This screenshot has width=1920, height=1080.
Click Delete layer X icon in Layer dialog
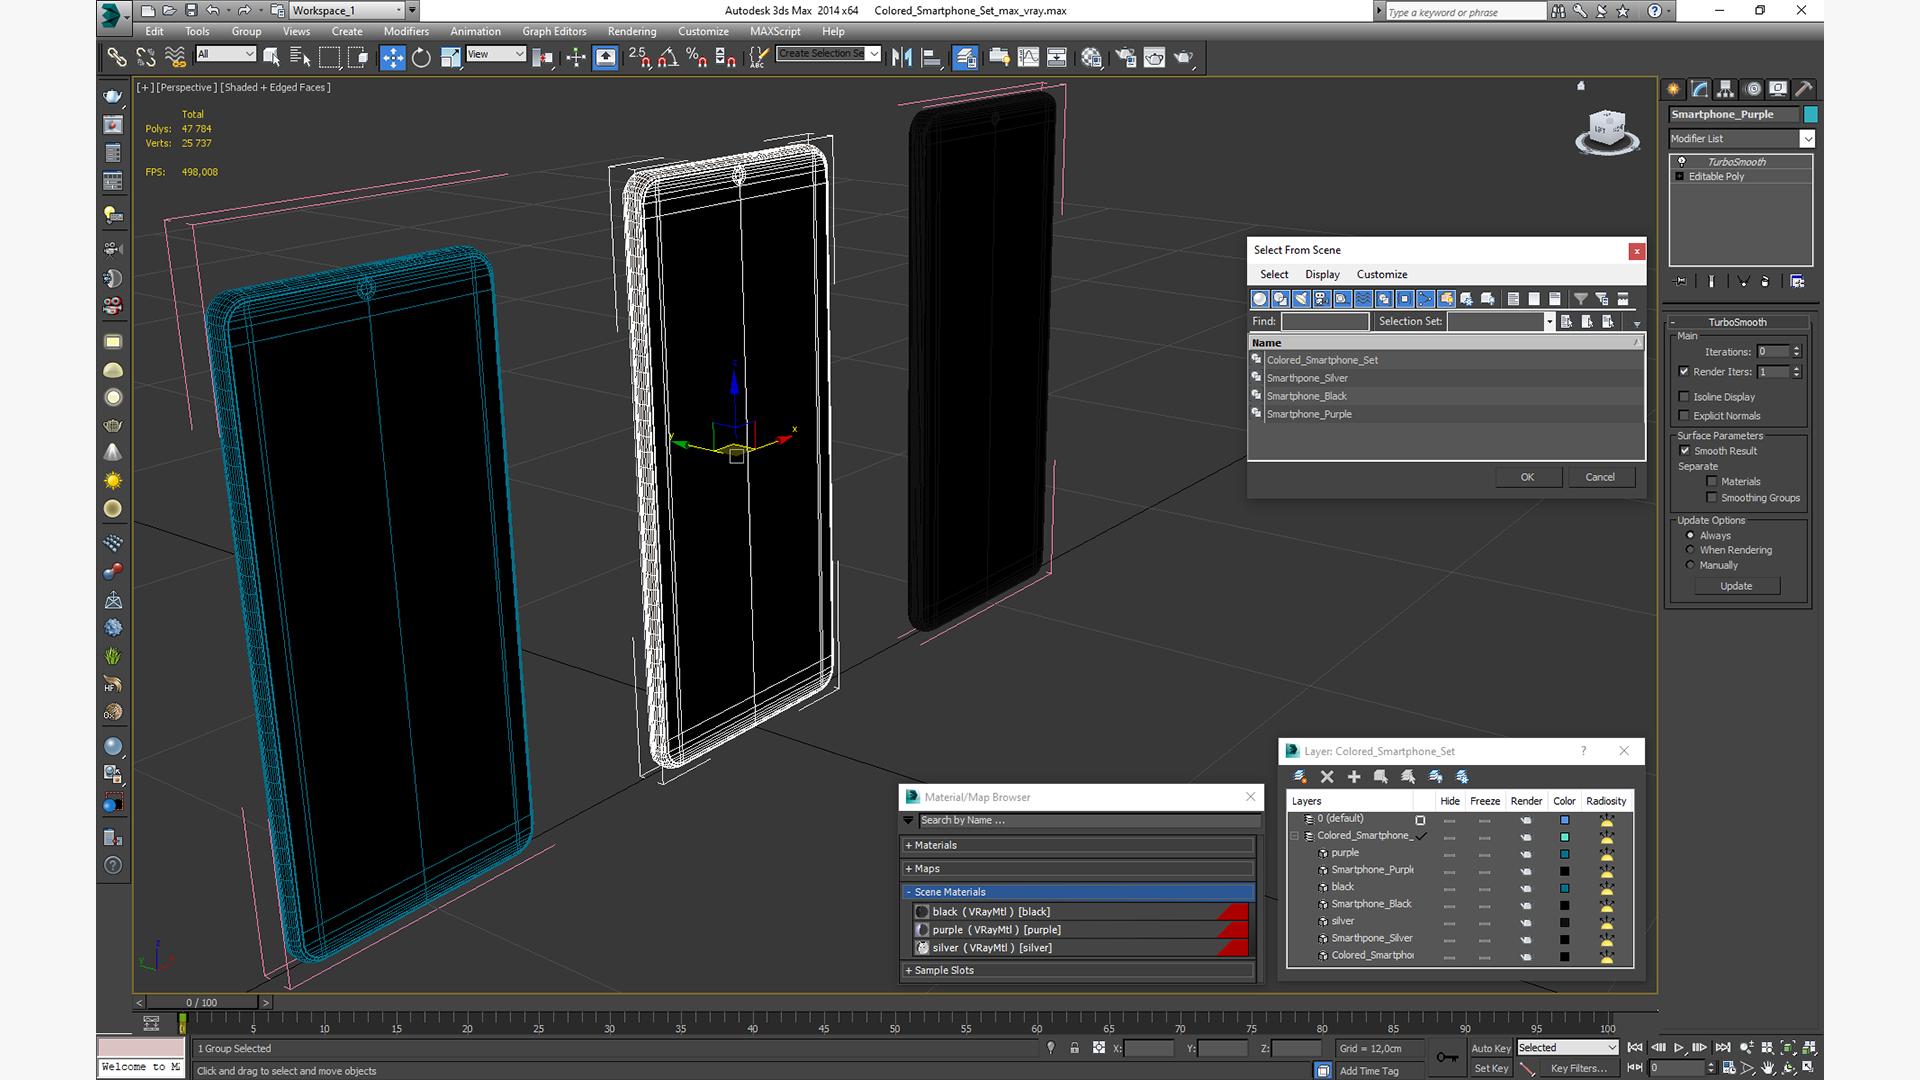tap(1327, 776)
